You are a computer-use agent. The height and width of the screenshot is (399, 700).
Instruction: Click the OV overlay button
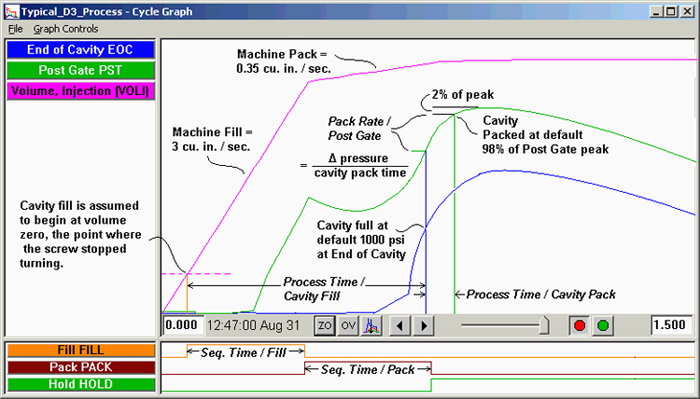coord(348,325)
